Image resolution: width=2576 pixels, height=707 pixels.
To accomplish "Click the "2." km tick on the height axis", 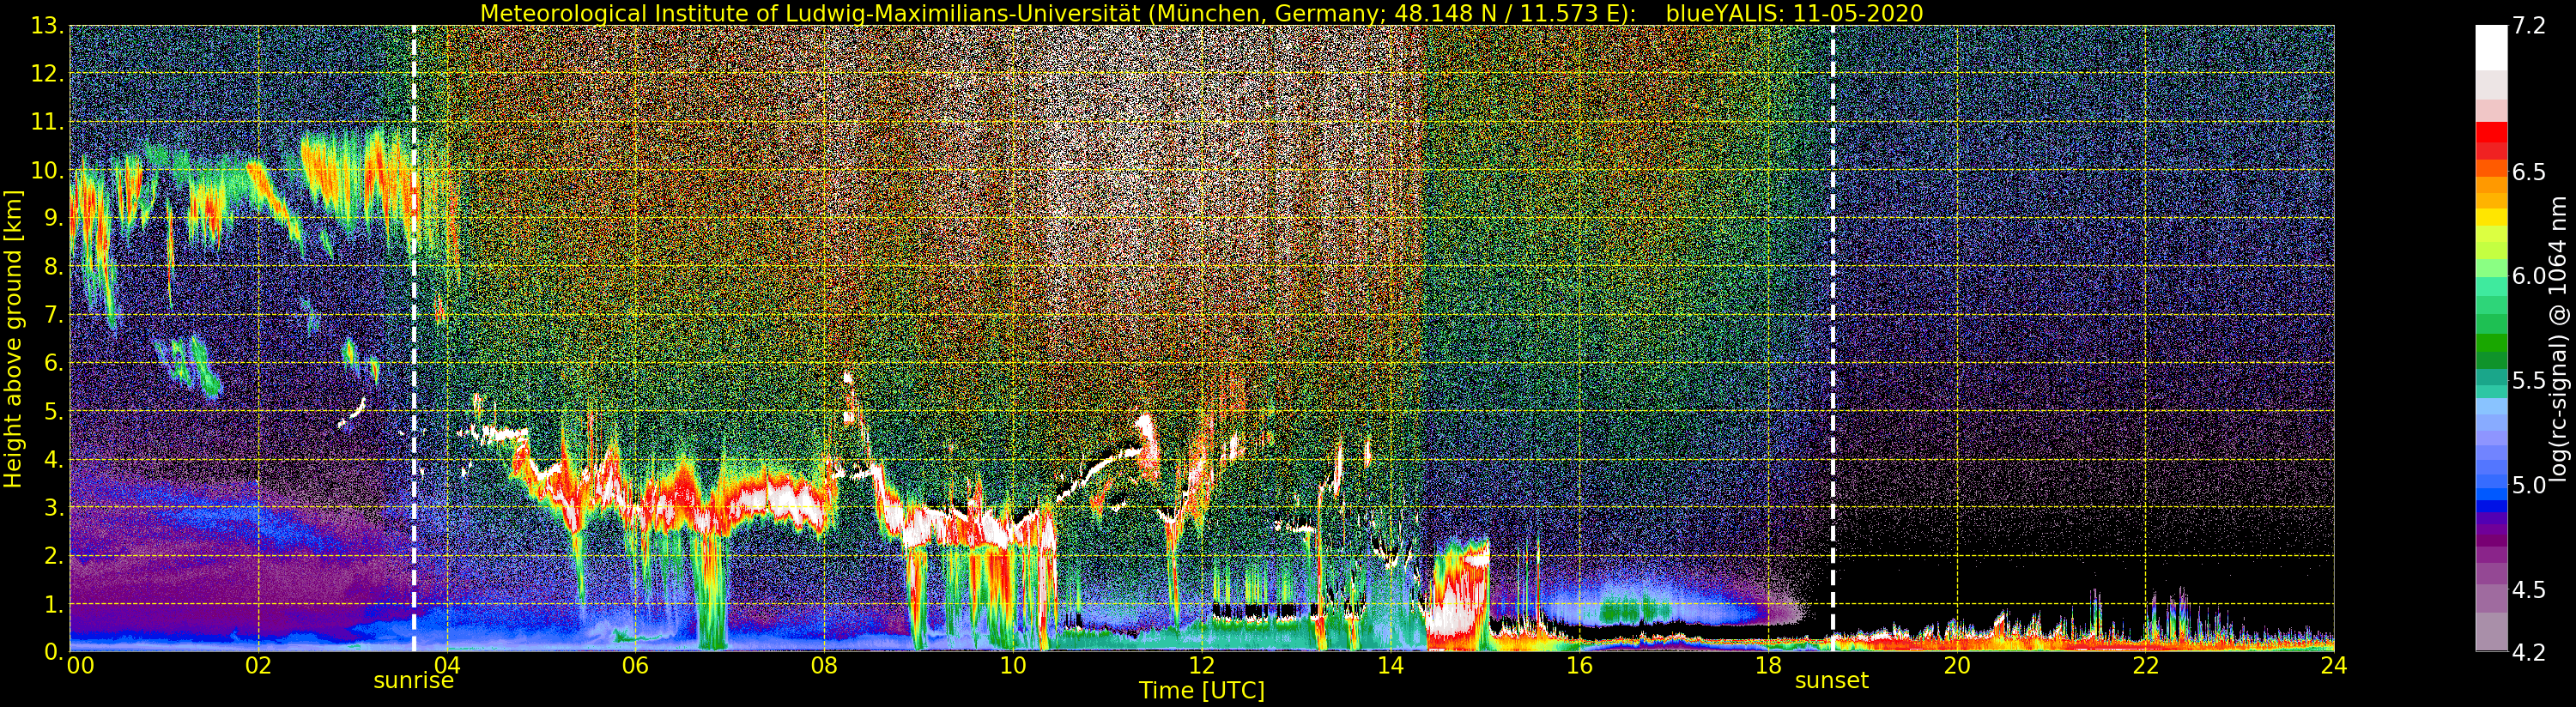I will click(53, 556).
